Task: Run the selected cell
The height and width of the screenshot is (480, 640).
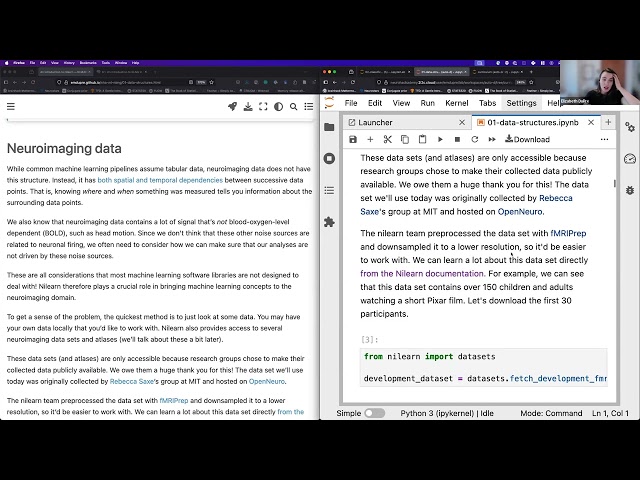Action: coord(440,140)
